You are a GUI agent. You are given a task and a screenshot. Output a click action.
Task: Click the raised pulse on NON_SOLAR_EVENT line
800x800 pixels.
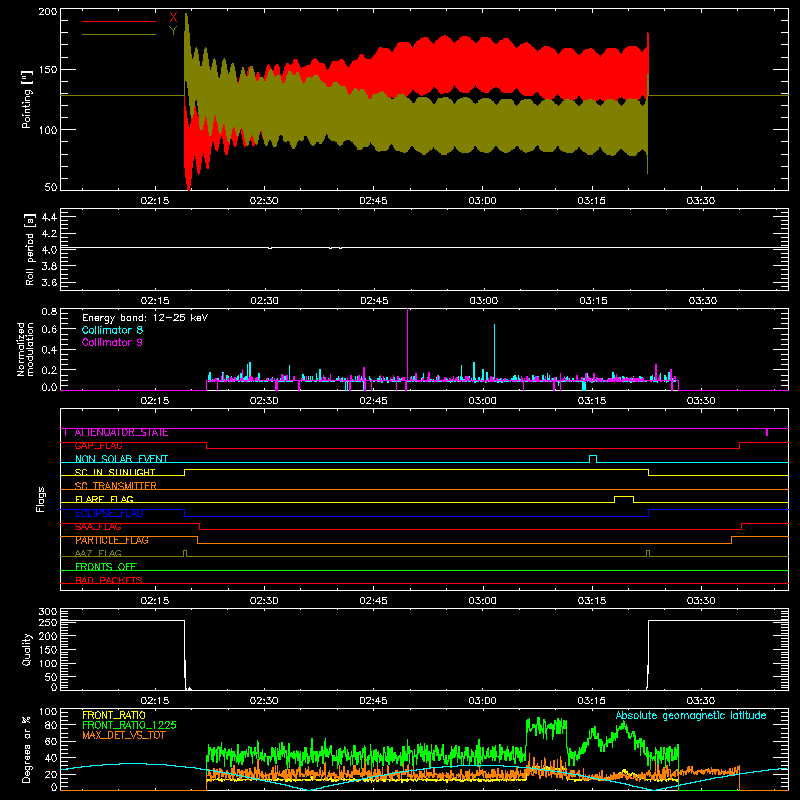(x=593, y=459)
